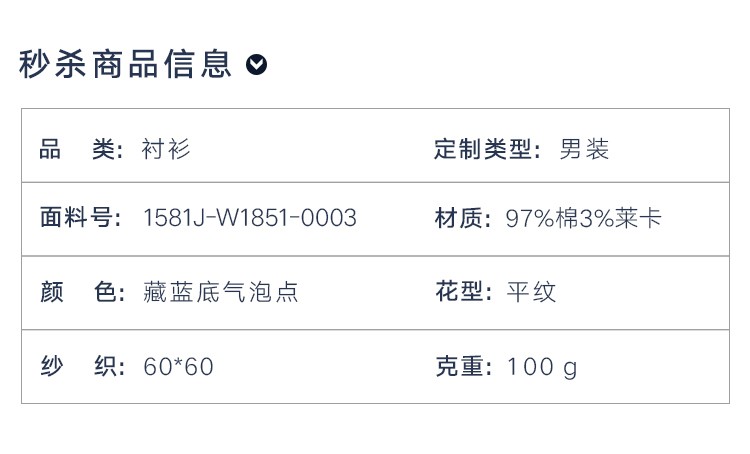Select the 定制类型 label
This screenshot has width=750, height=454.
[487, 149]
